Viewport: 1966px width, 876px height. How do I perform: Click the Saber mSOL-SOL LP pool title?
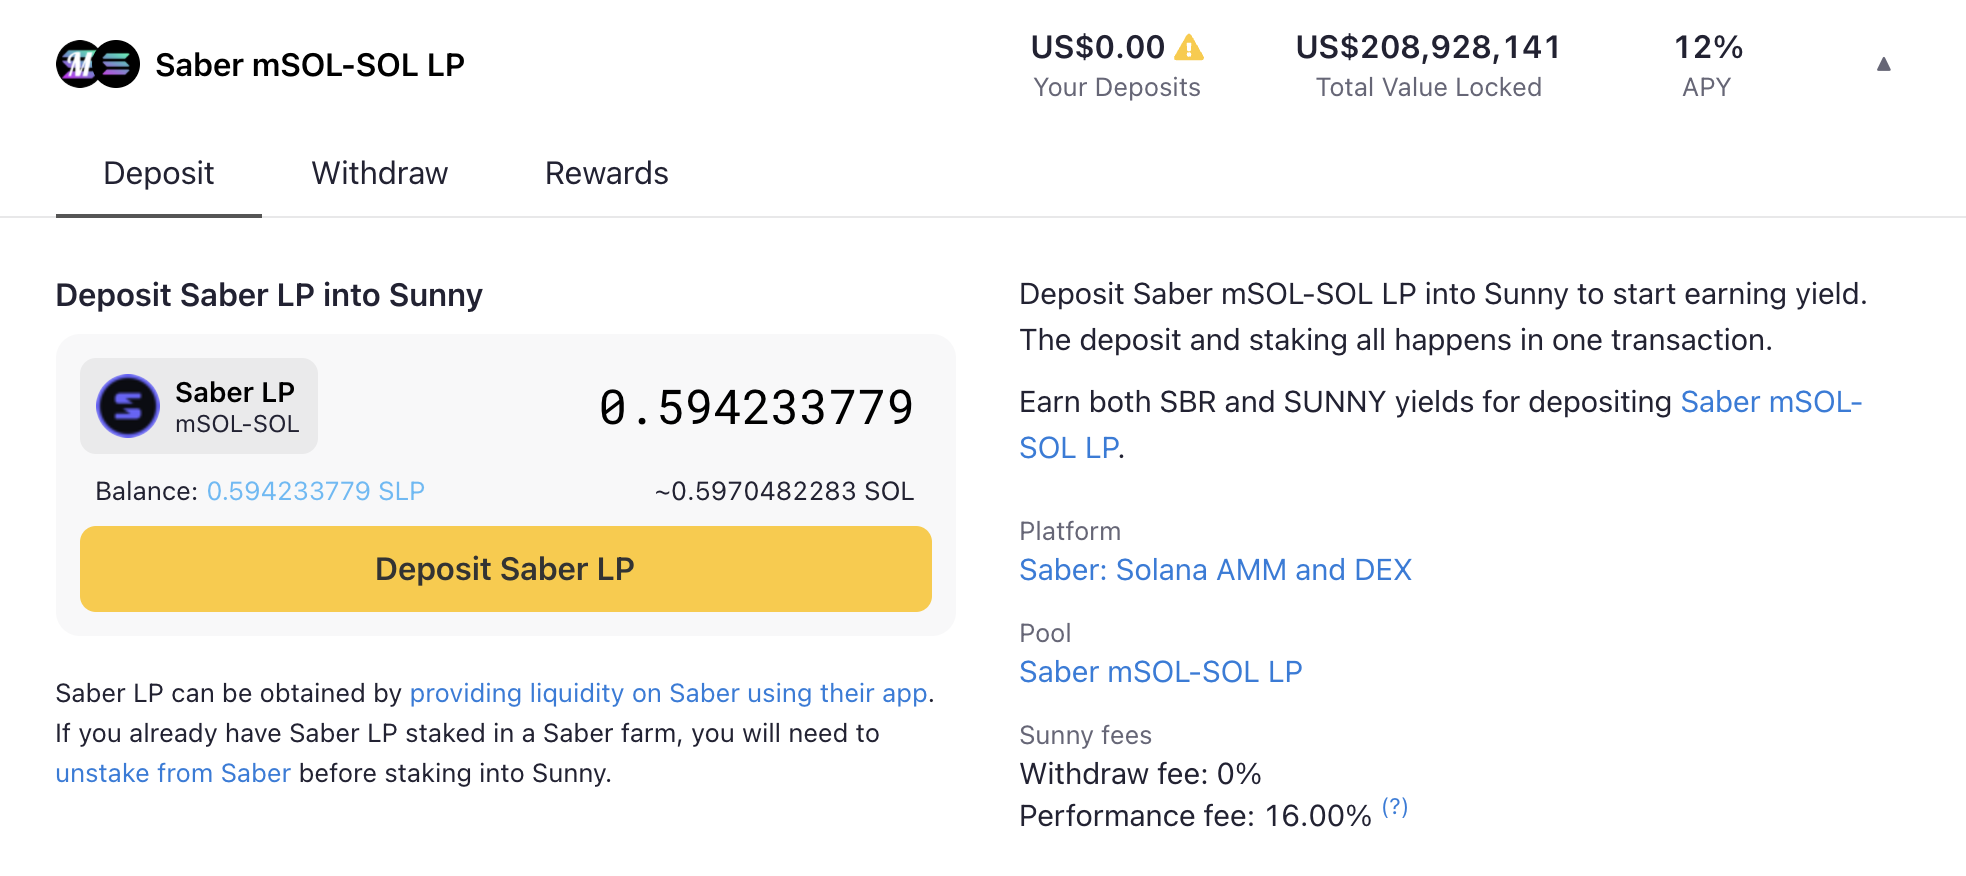click(310, 65)
